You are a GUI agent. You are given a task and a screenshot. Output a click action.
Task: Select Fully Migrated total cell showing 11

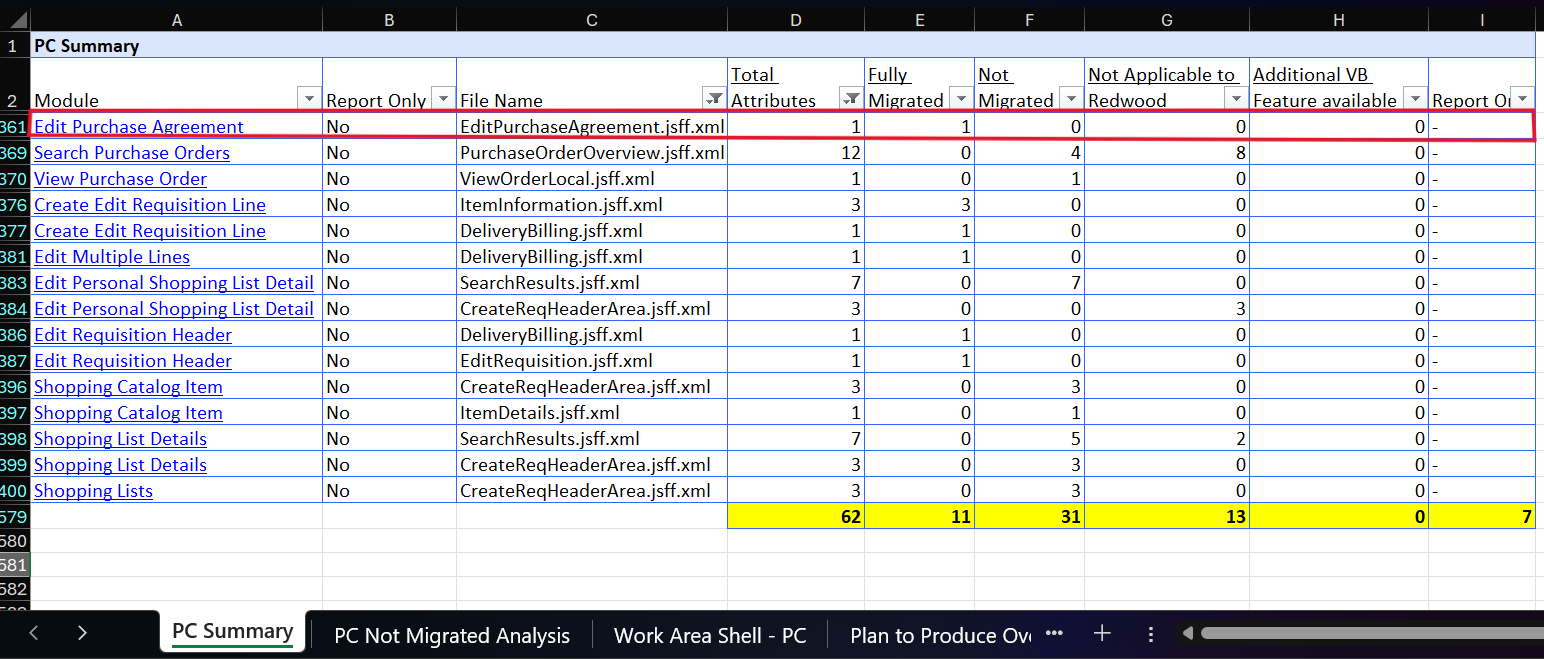920,517
